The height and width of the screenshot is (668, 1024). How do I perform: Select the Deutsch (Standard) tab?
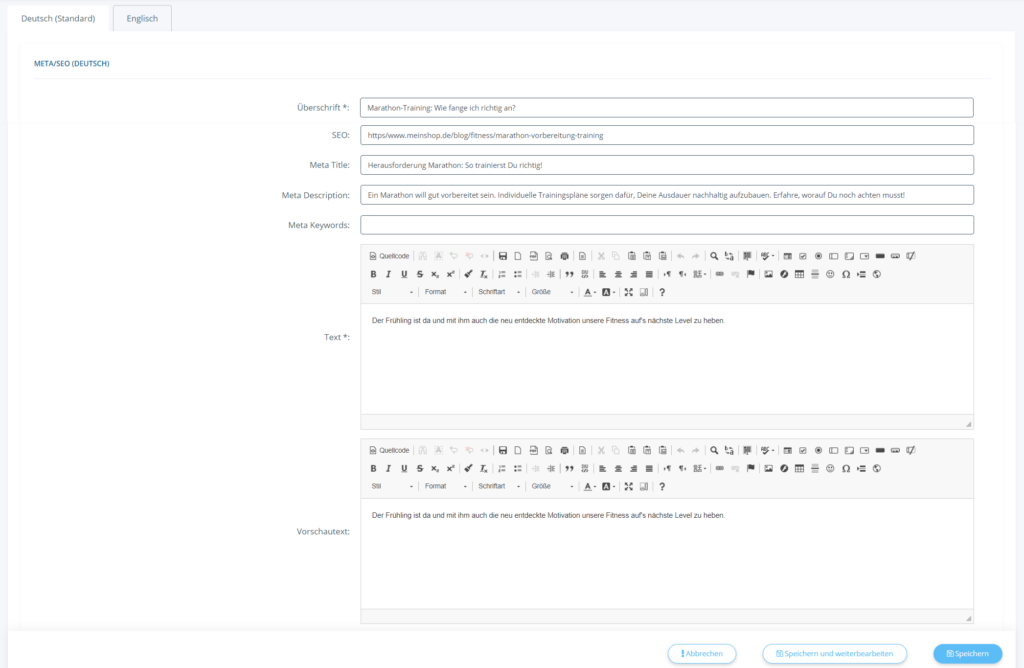(x=58, y=18)
